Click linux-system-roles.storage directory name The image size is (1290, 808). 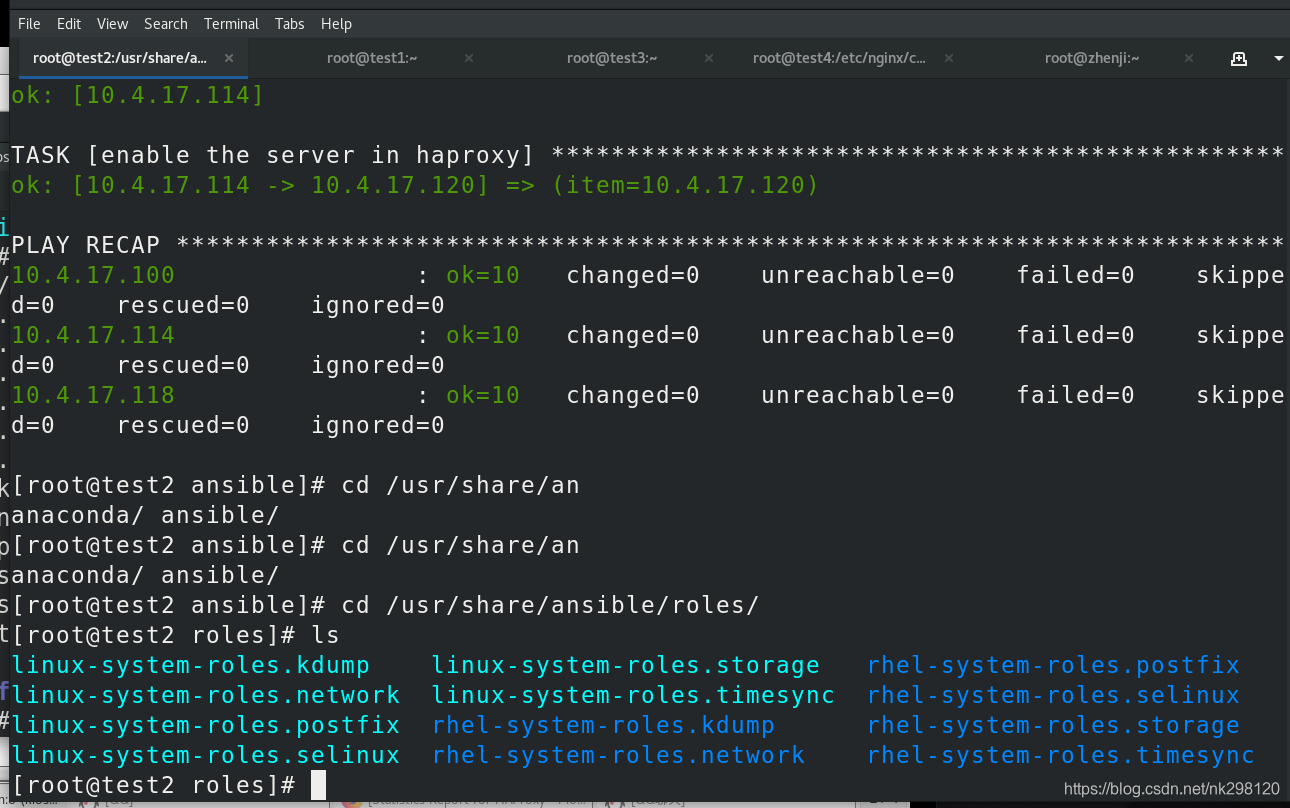pos(626,665)
